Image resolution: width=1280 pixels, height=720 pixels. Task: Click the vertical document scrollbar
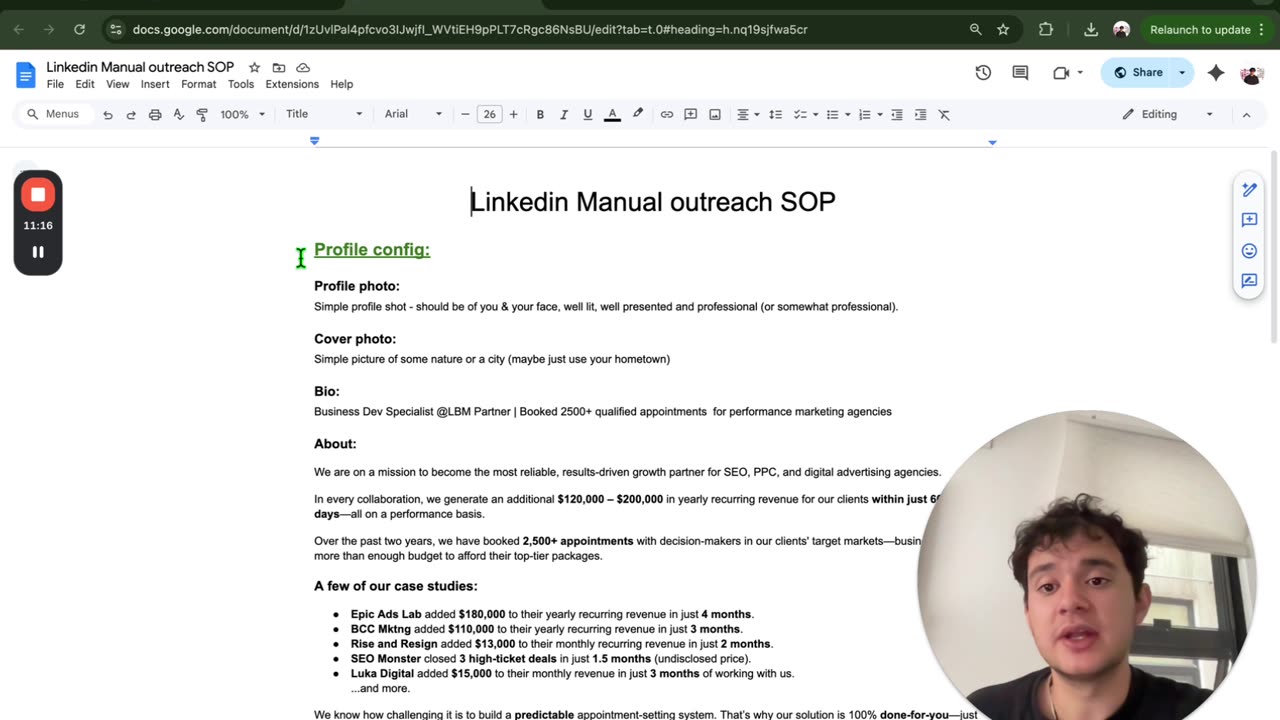point(1274,245)
